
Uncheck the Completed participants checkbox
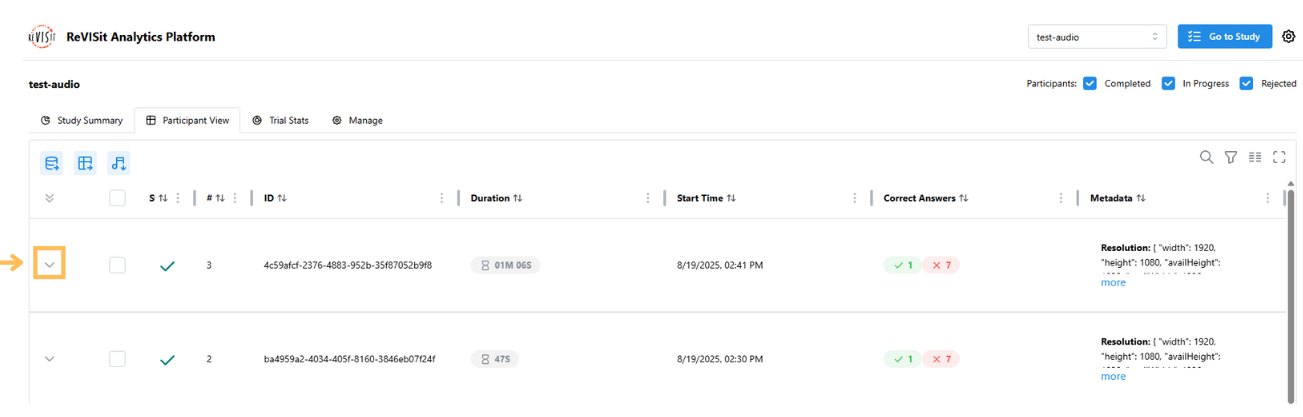[x=1090, y=84]
